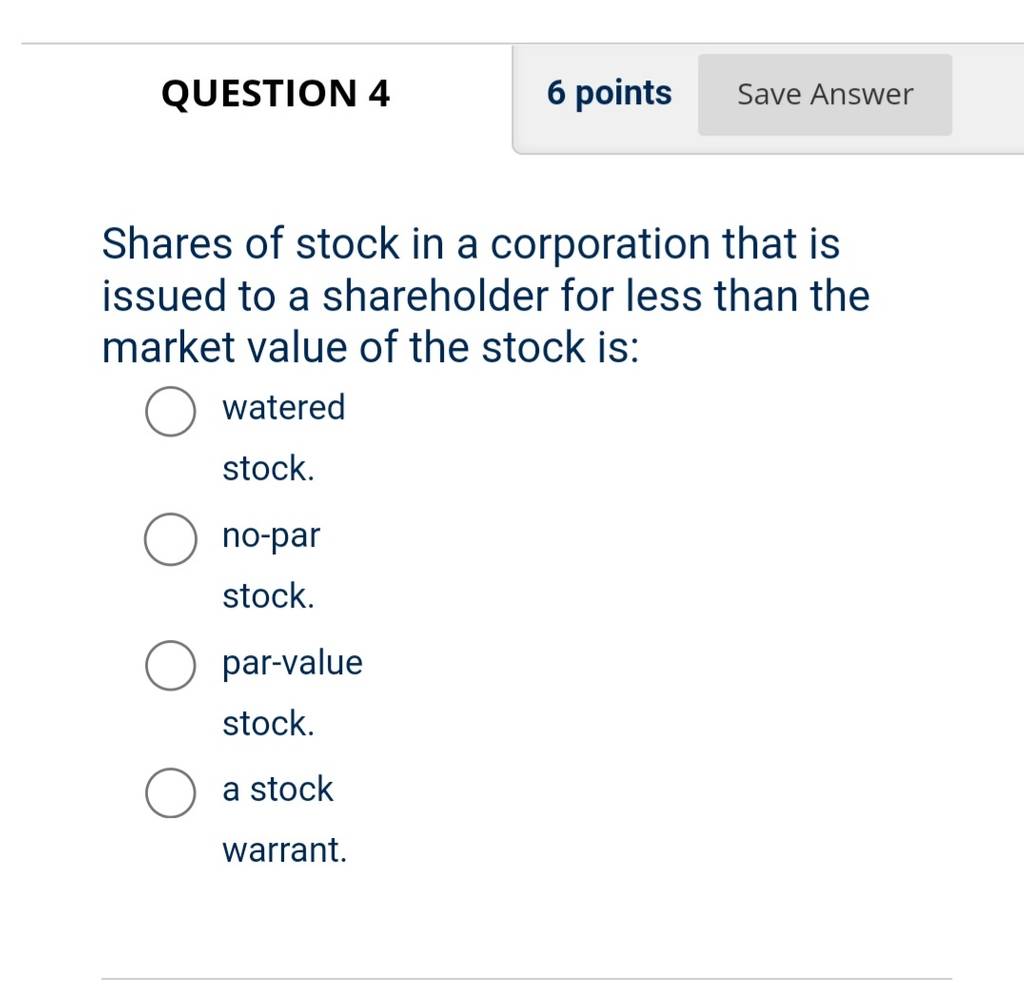
Task: Mark the "par-value stock." radio button
Action: pos(170,666)
